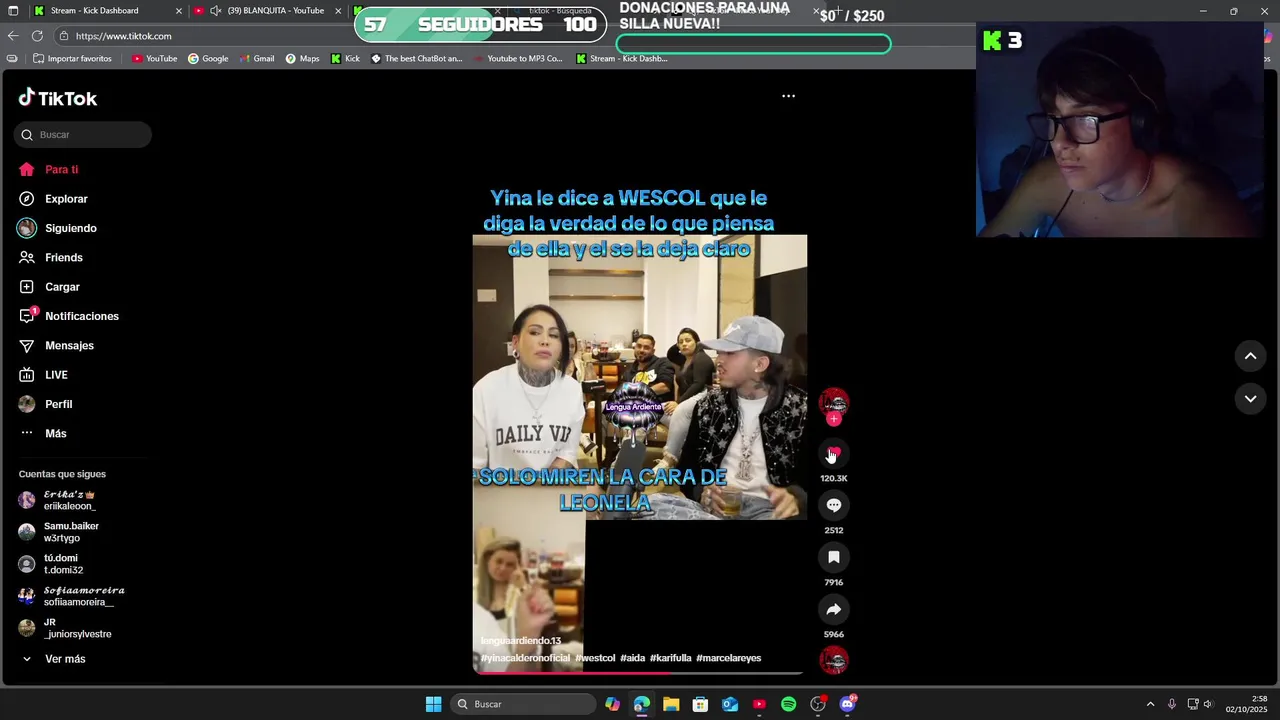Open the video comments bubble icon
This screenshot has width=1280, height=720.
point(834,506)
